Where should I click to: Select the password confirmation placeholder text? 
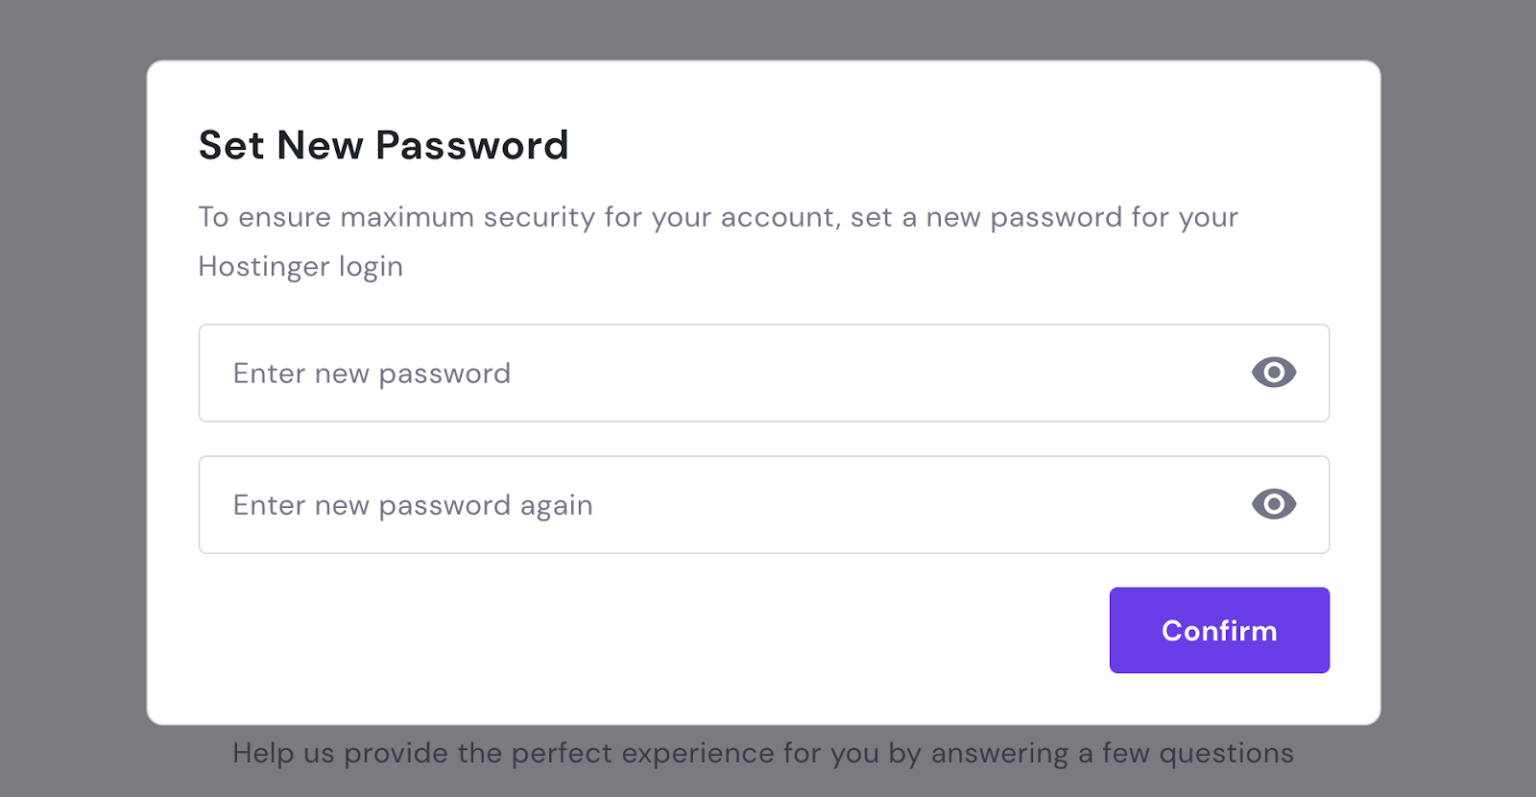pyautogui.click(x=412, y=506)
